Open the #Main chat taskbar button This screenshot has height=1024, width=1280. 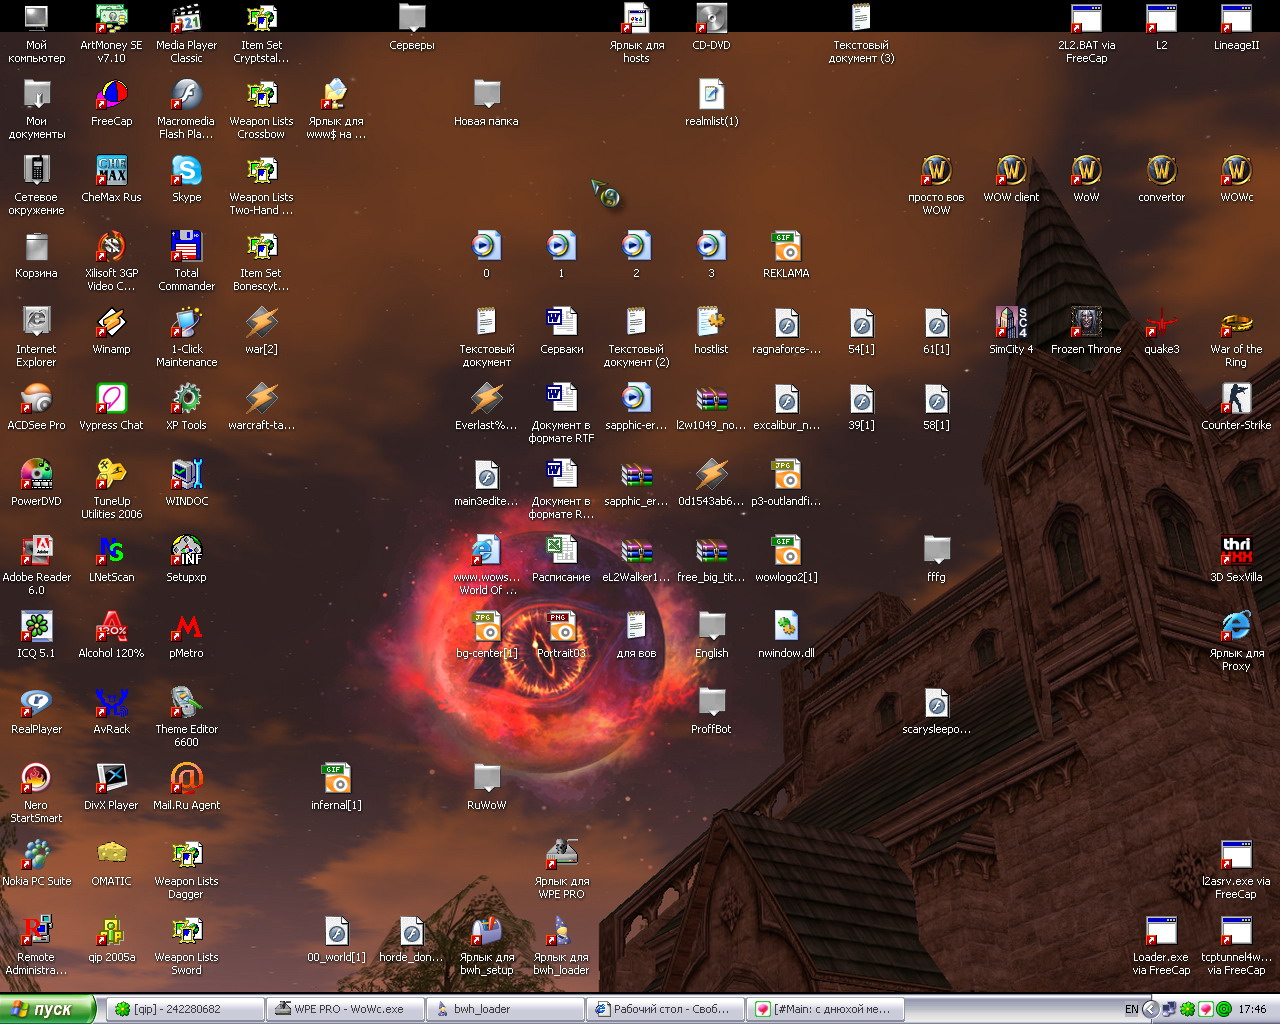pos(825,1009)
